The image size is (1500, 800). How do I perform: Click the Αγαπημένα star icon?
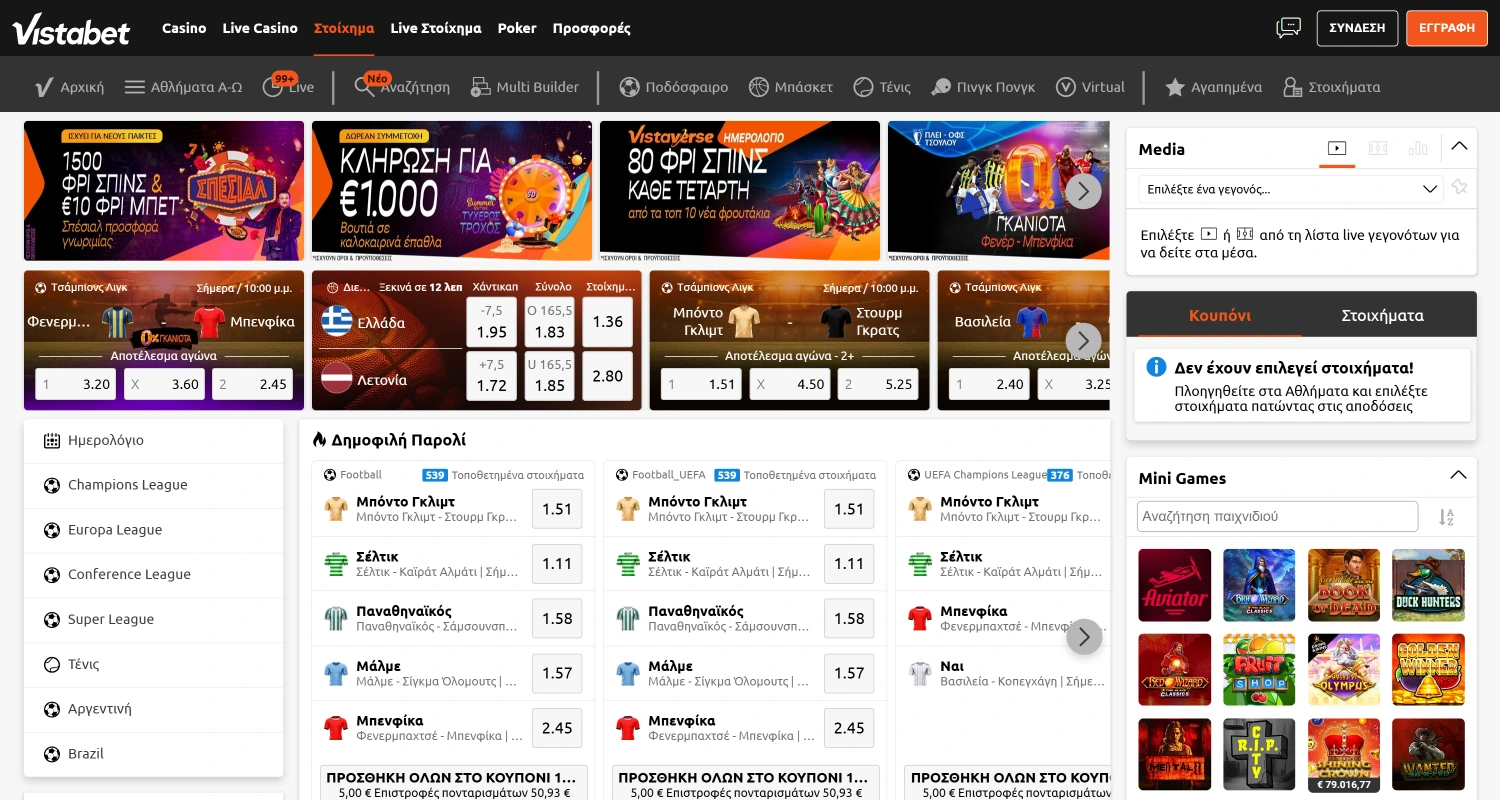[1175, 87]
